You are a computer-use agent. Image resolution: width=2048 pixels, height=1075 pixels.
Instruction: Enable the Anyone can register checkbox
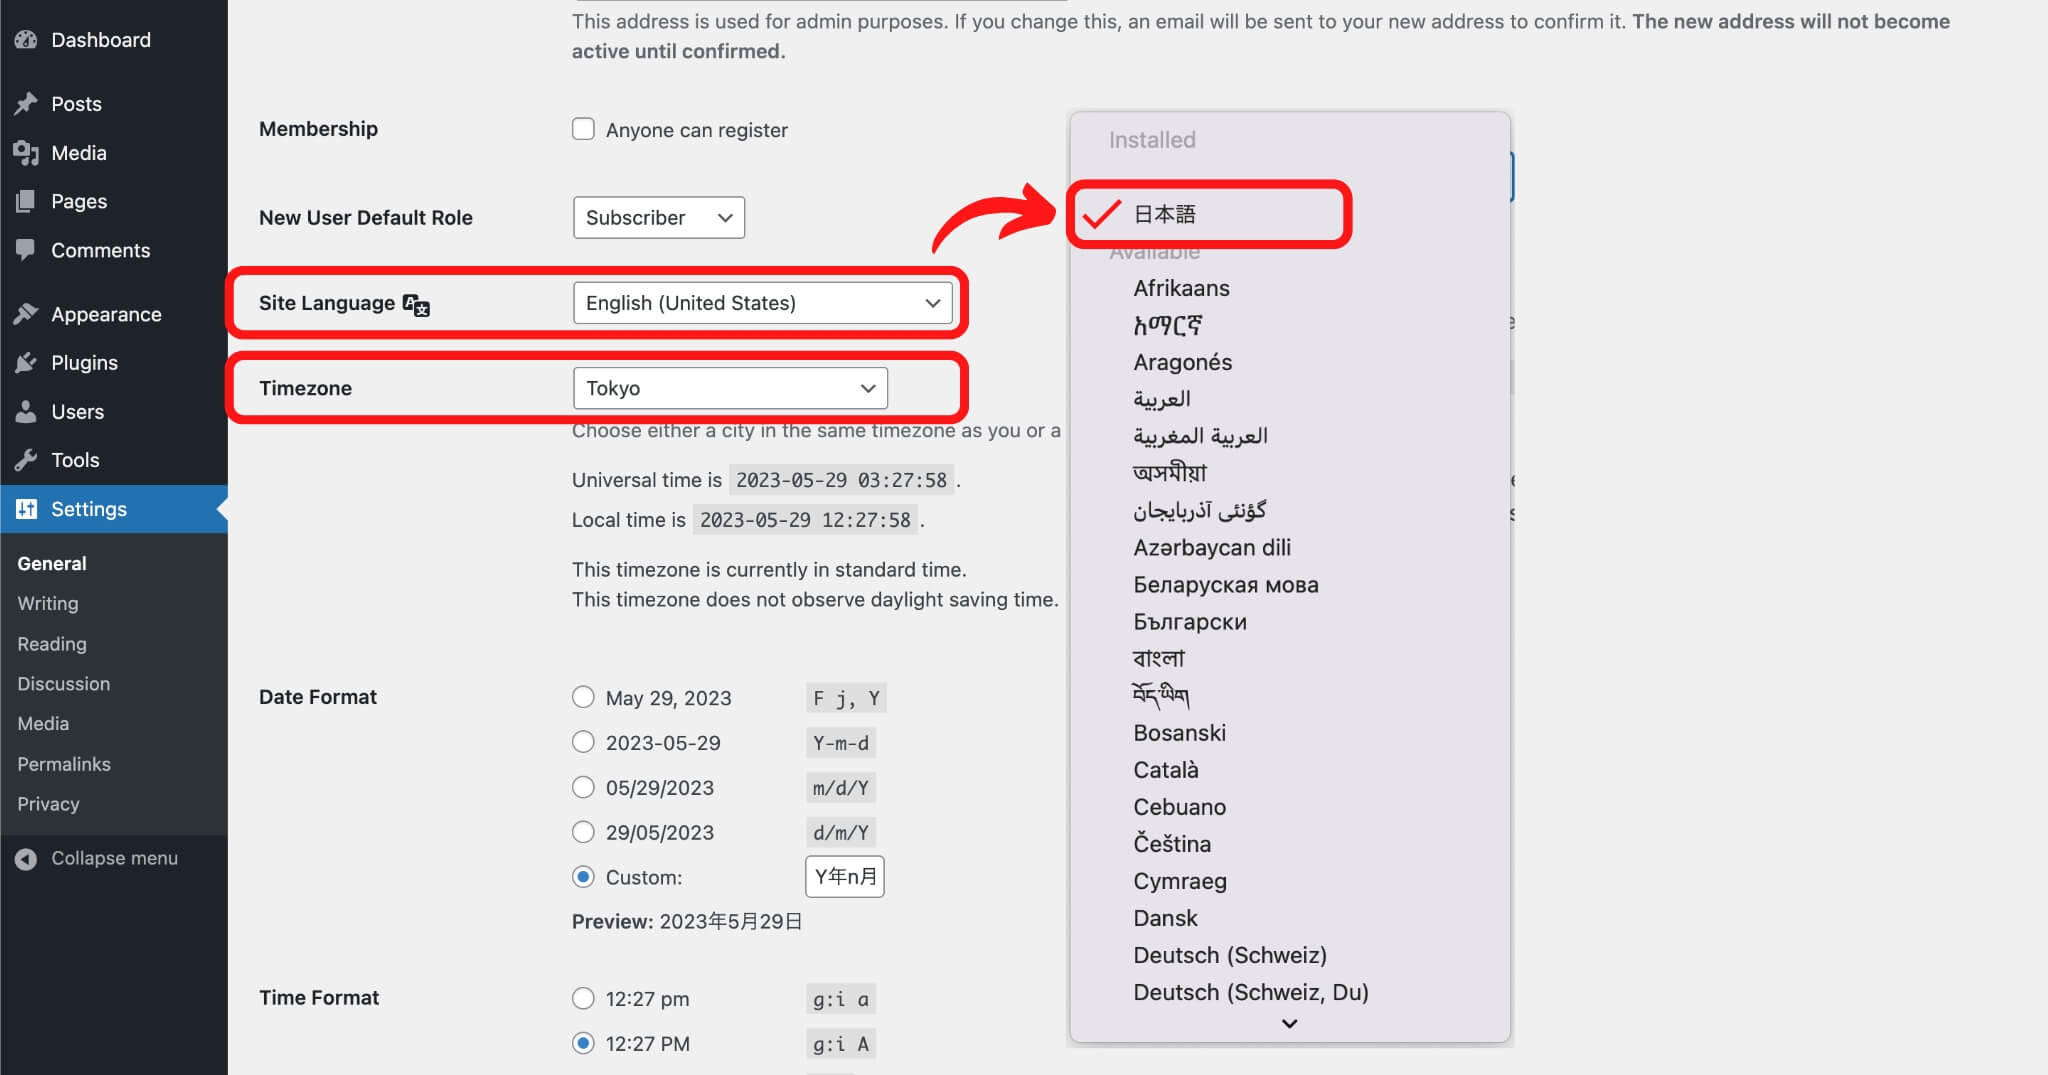[x=583, y=128]
